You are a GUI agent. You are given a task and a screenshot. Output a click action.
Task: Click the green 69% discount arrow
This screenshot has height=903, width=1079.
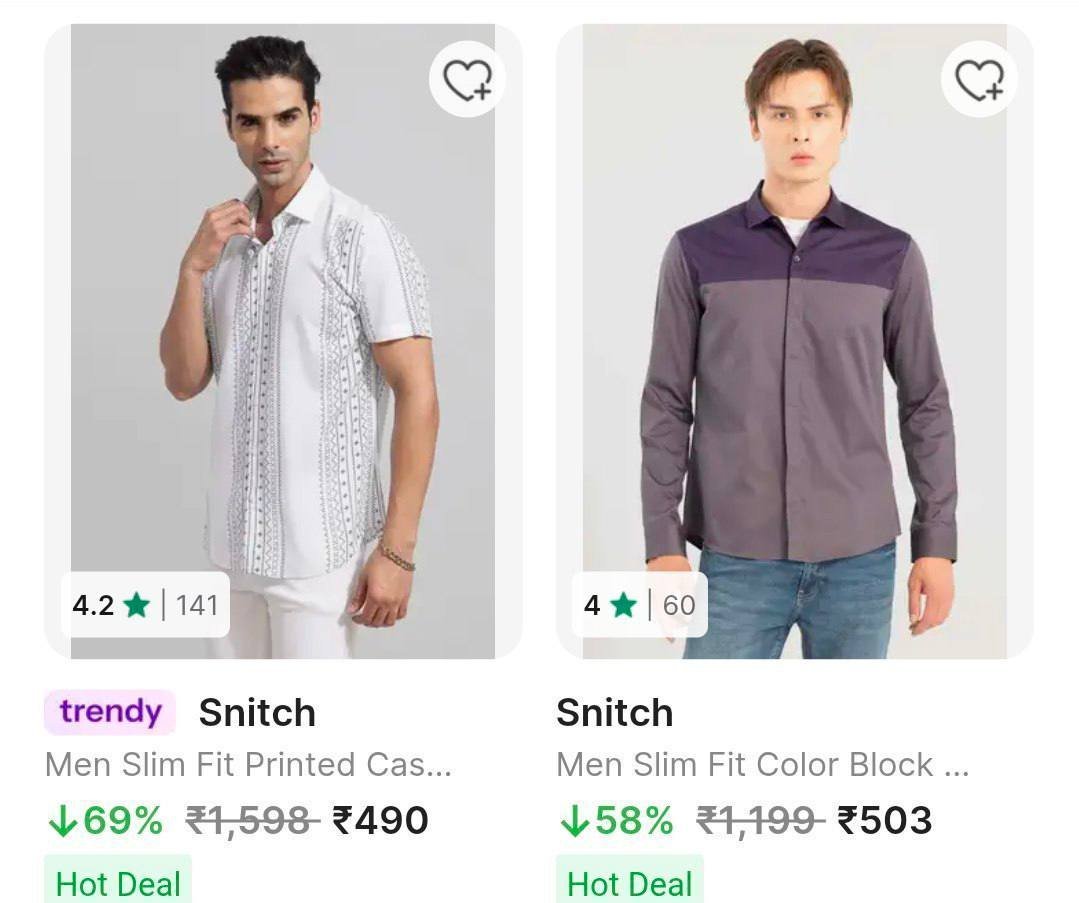click(x=62, y=821)
